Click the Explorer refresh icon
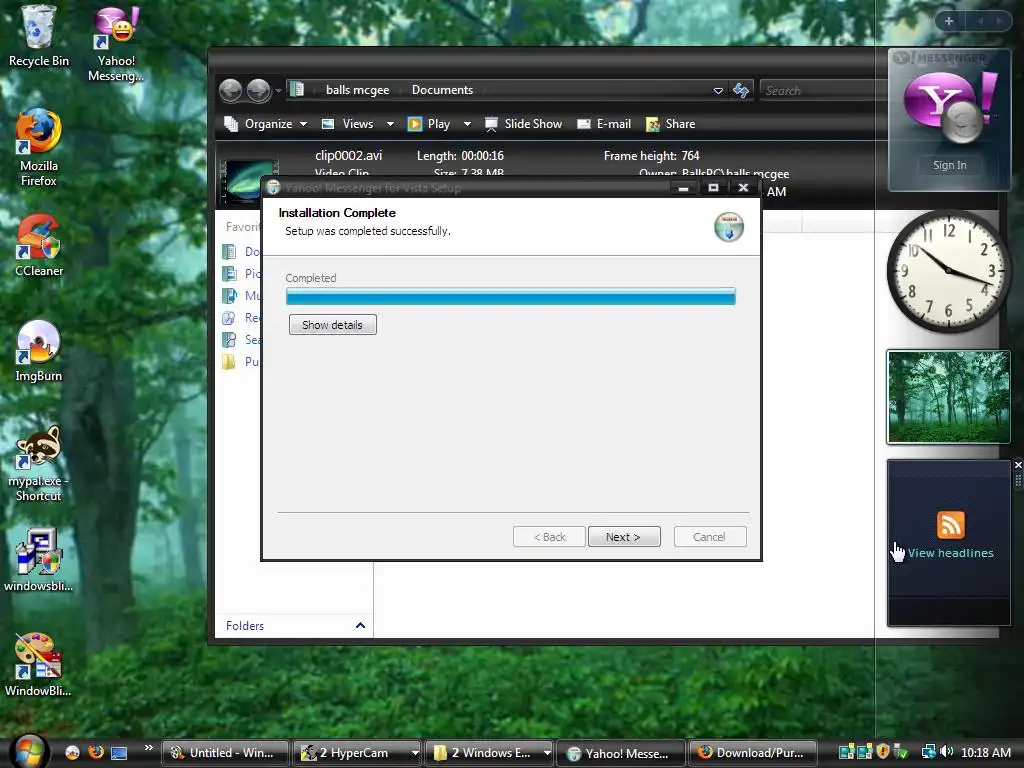 point(741,90)
